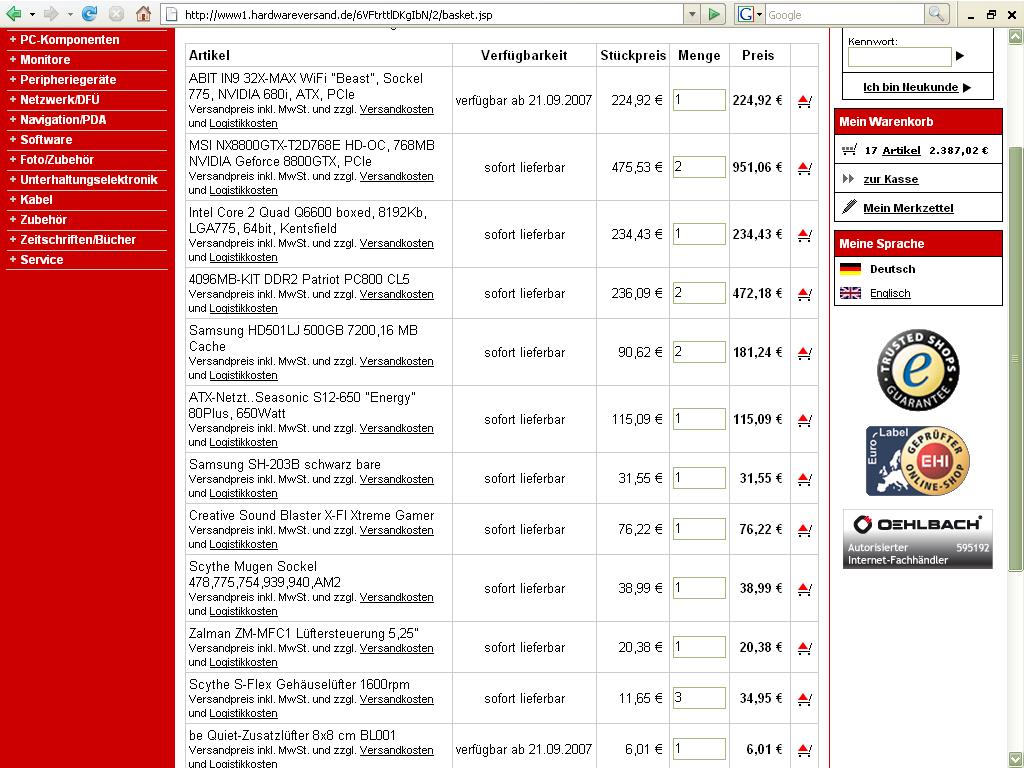Reload the page with the refresh icon
1024x768 pixels.
pos(89,14)
